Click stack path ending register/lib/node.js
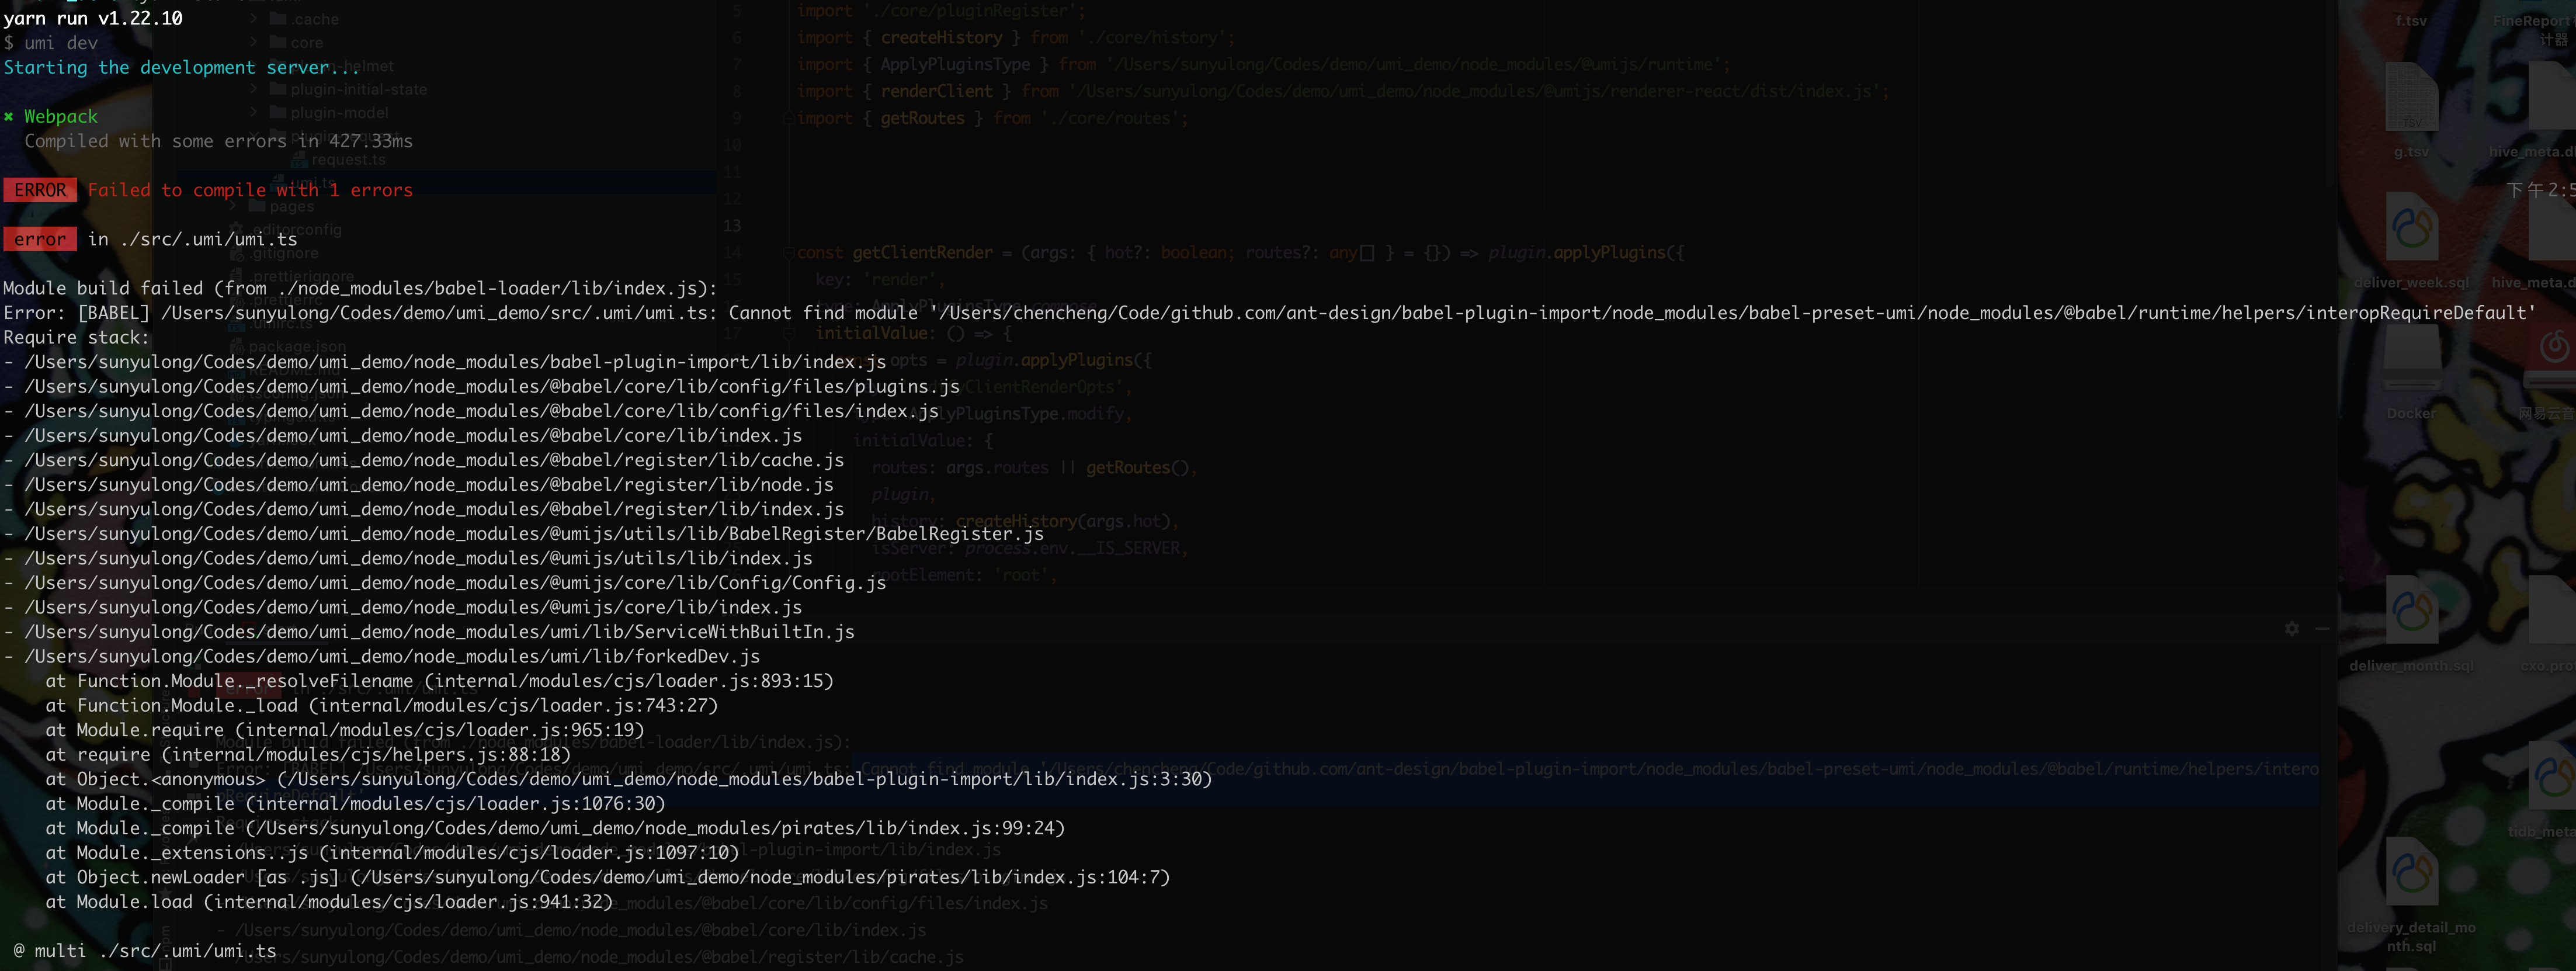The height and width of the screenshot is (971, 2576). (x=418, y=484)
